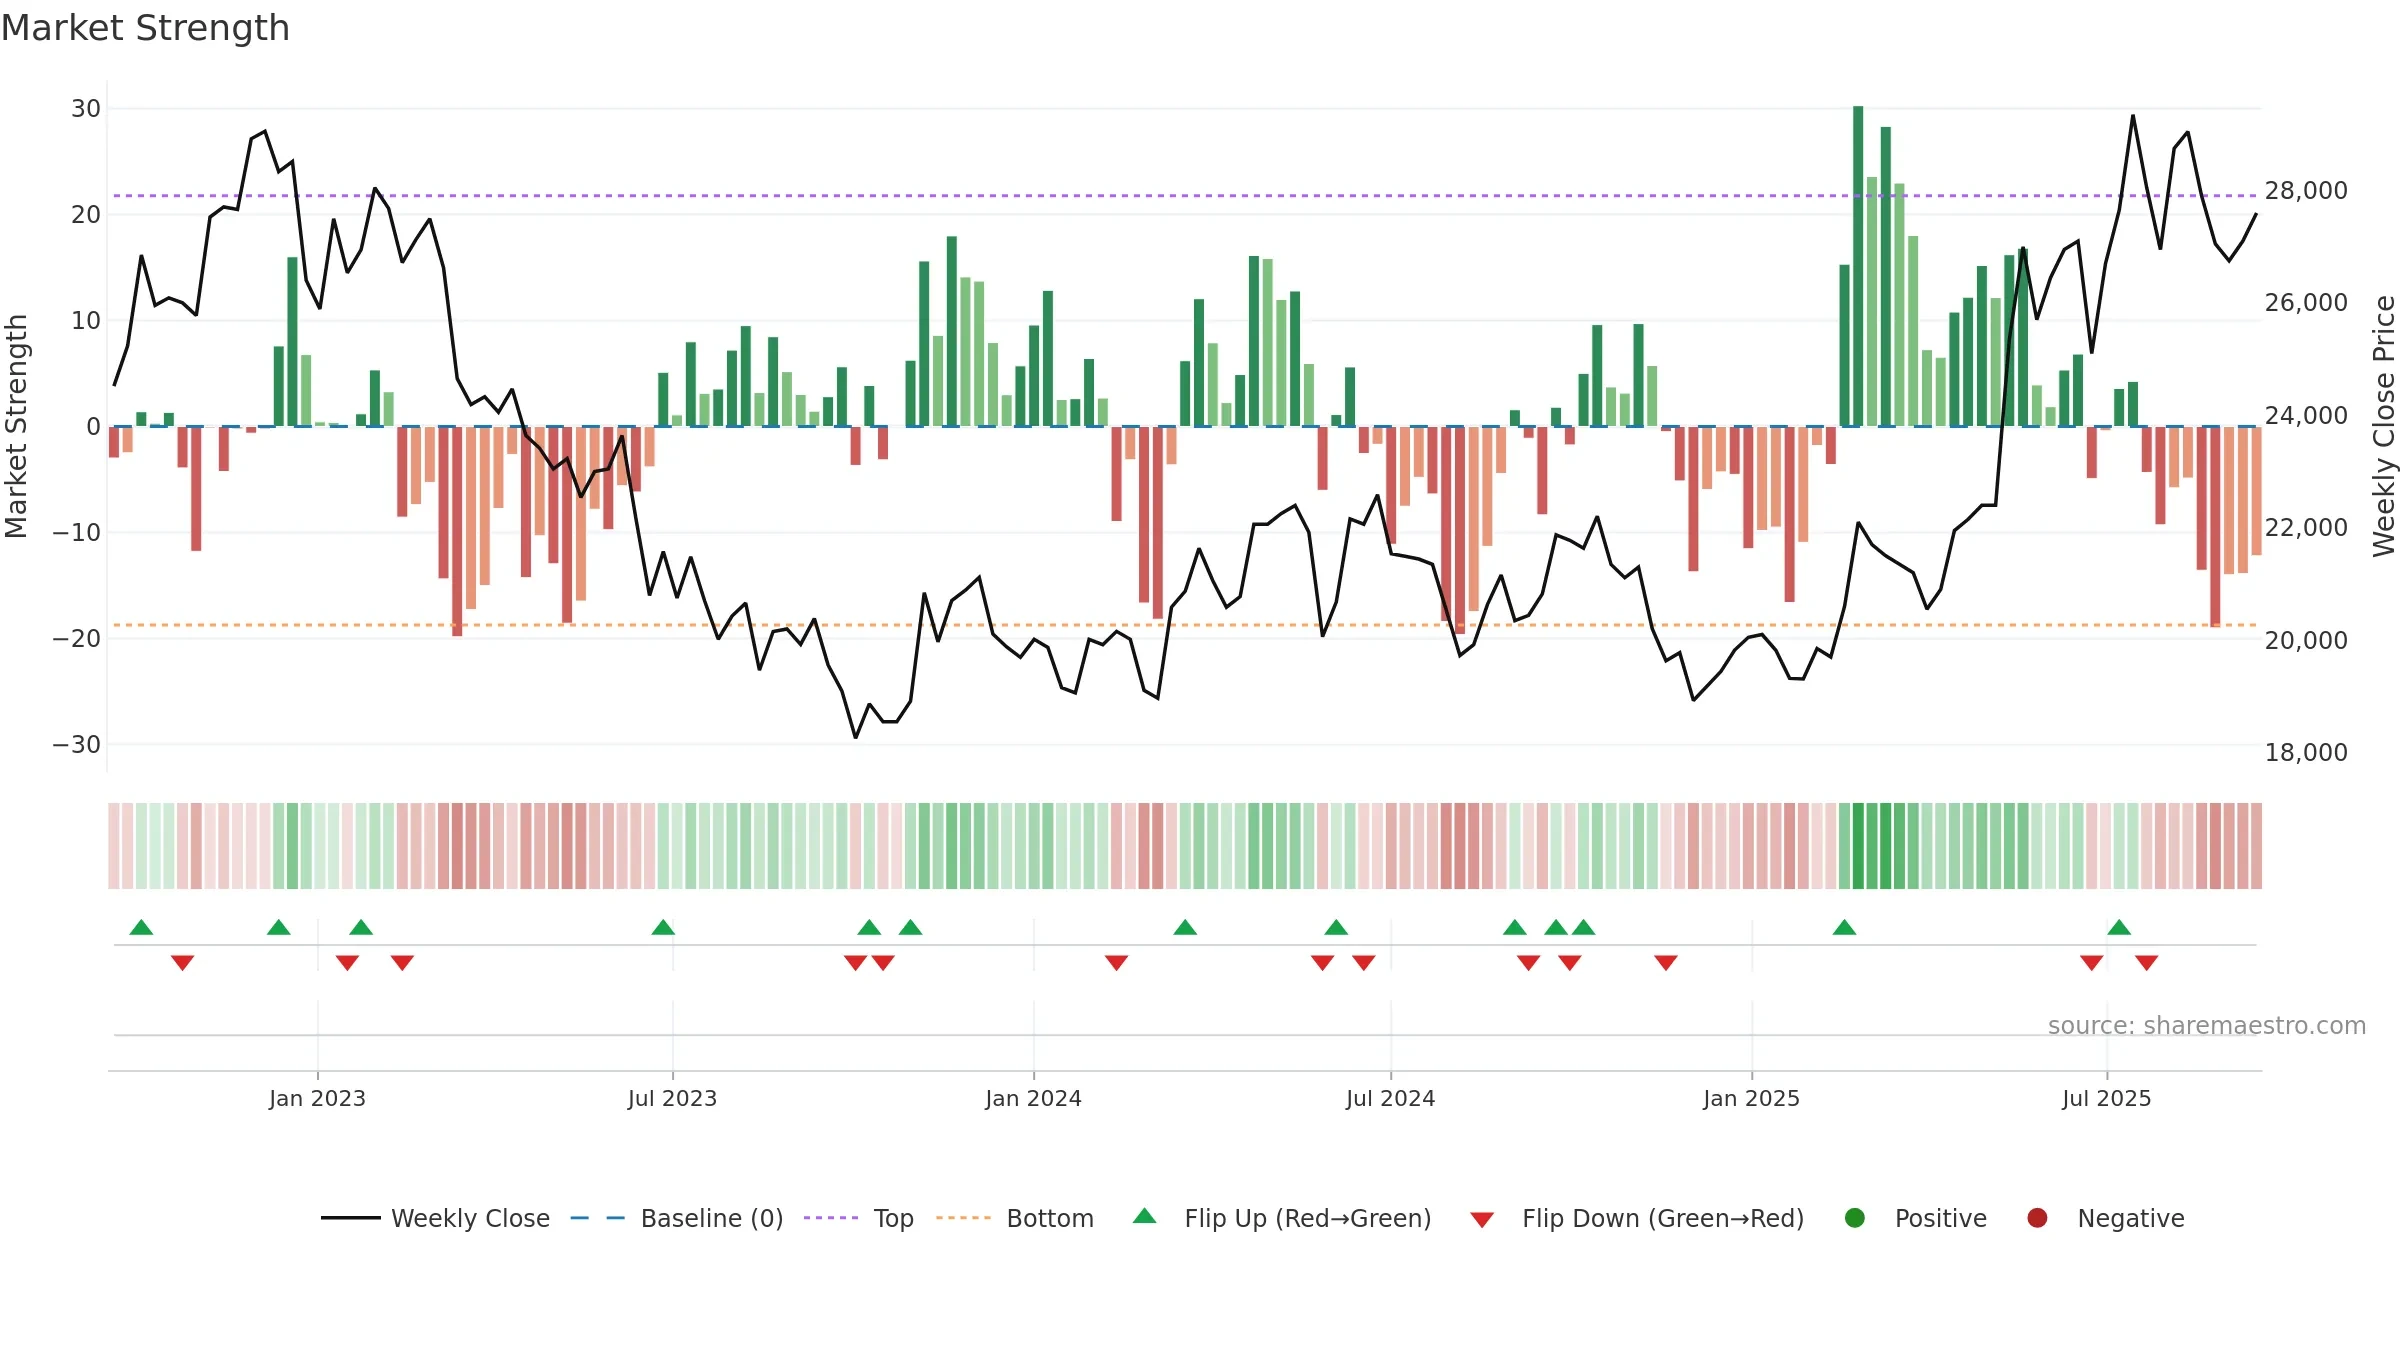The image size is (2400, 1350).
Task: Click the −10 tick on left axis
Action: (x=77, y=532)
